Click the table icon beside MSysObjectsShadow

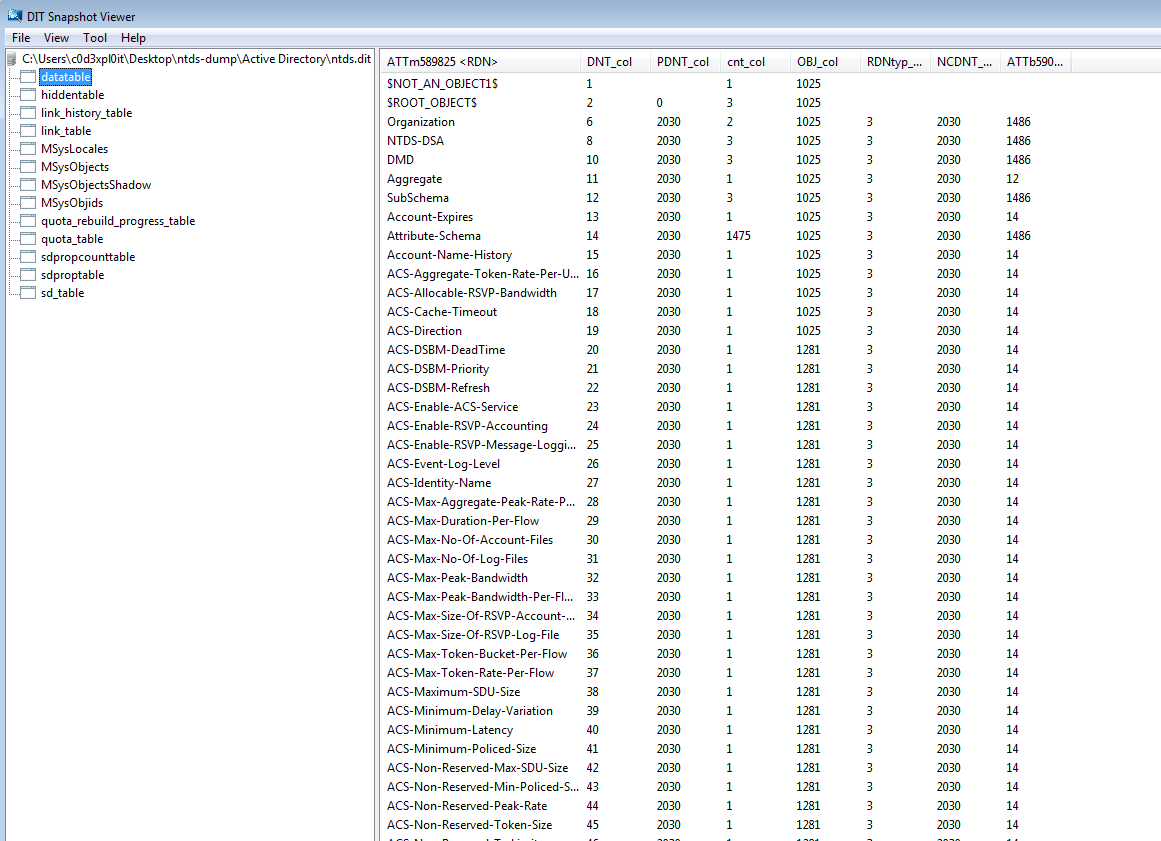pos(27,184)
